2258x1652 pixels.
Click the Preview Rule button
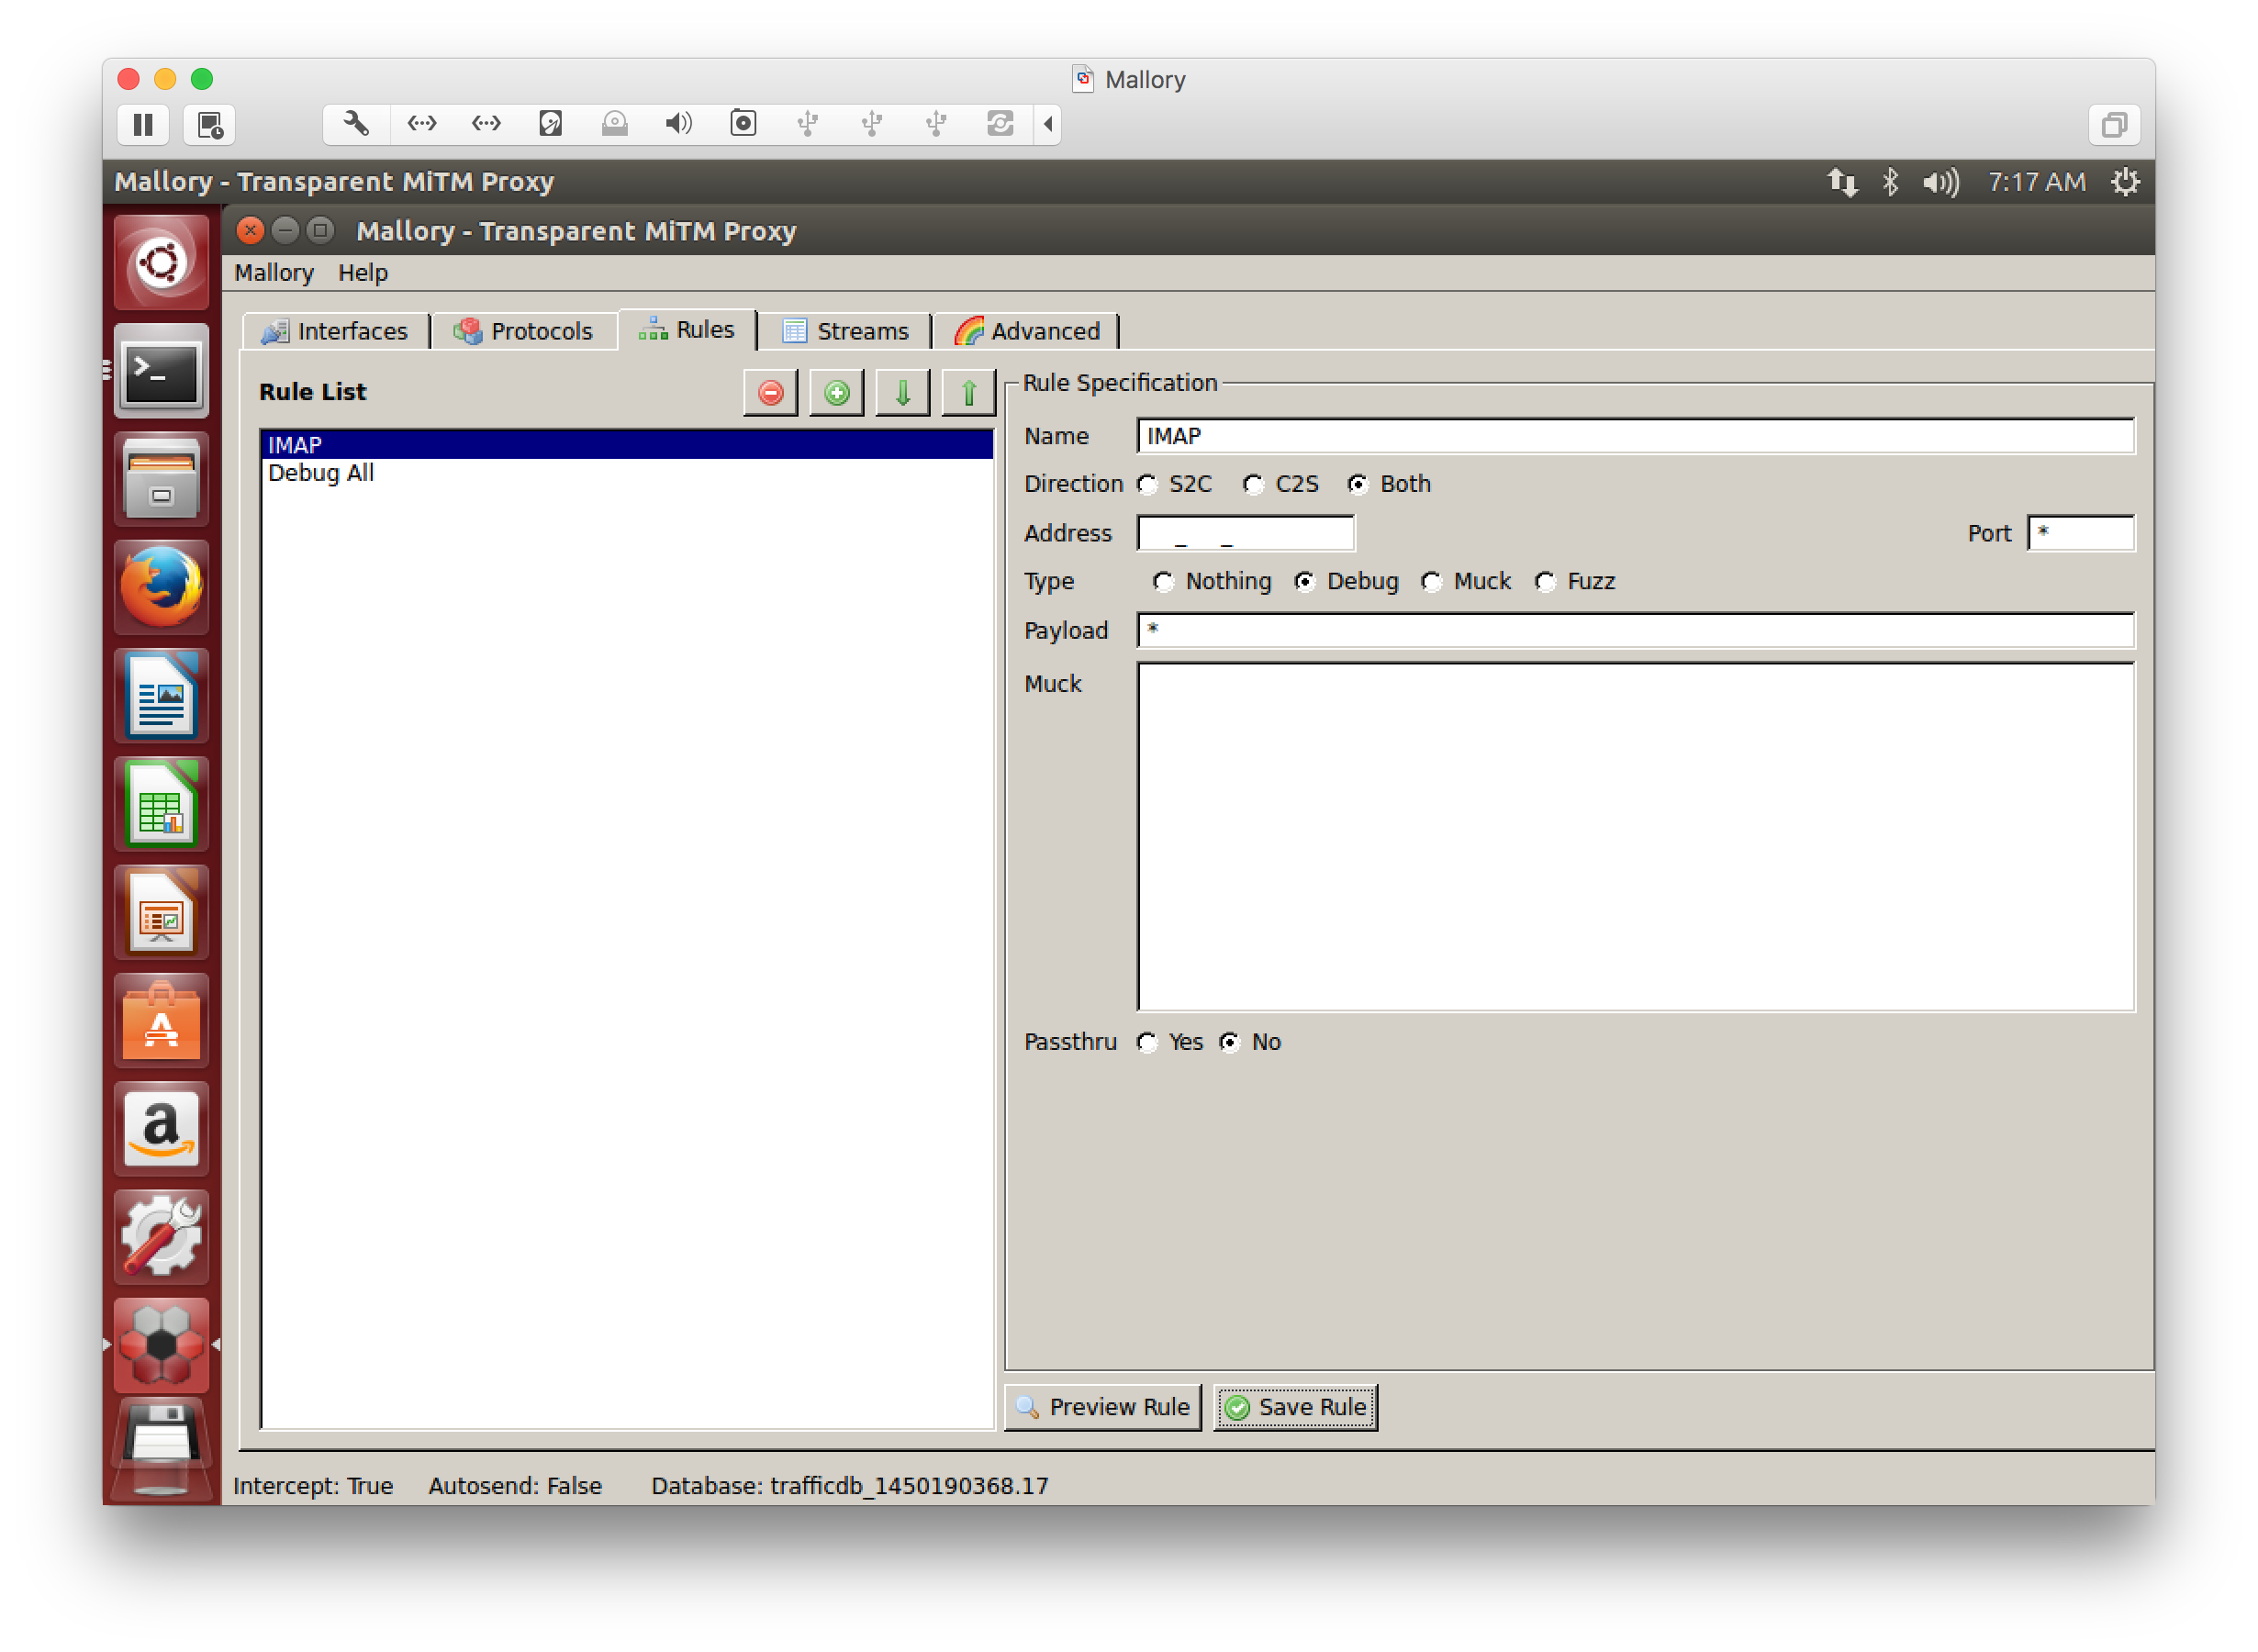click(1102, 1407)
